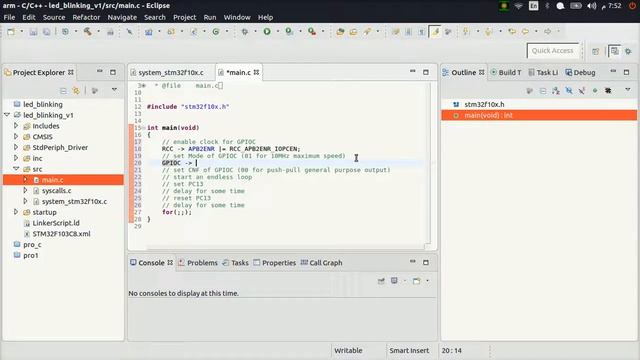
Task: Select syscalls.c in Project Explorer
Action: (56, 191)
